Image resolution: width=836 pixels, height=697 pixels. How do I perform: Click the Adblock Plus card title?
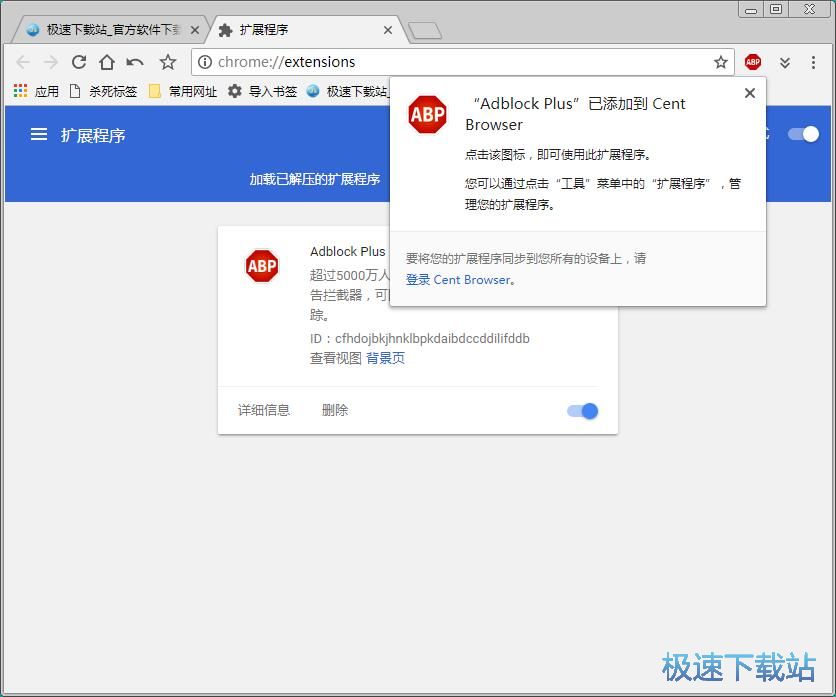pyautogui.click(x=348, y=251)
